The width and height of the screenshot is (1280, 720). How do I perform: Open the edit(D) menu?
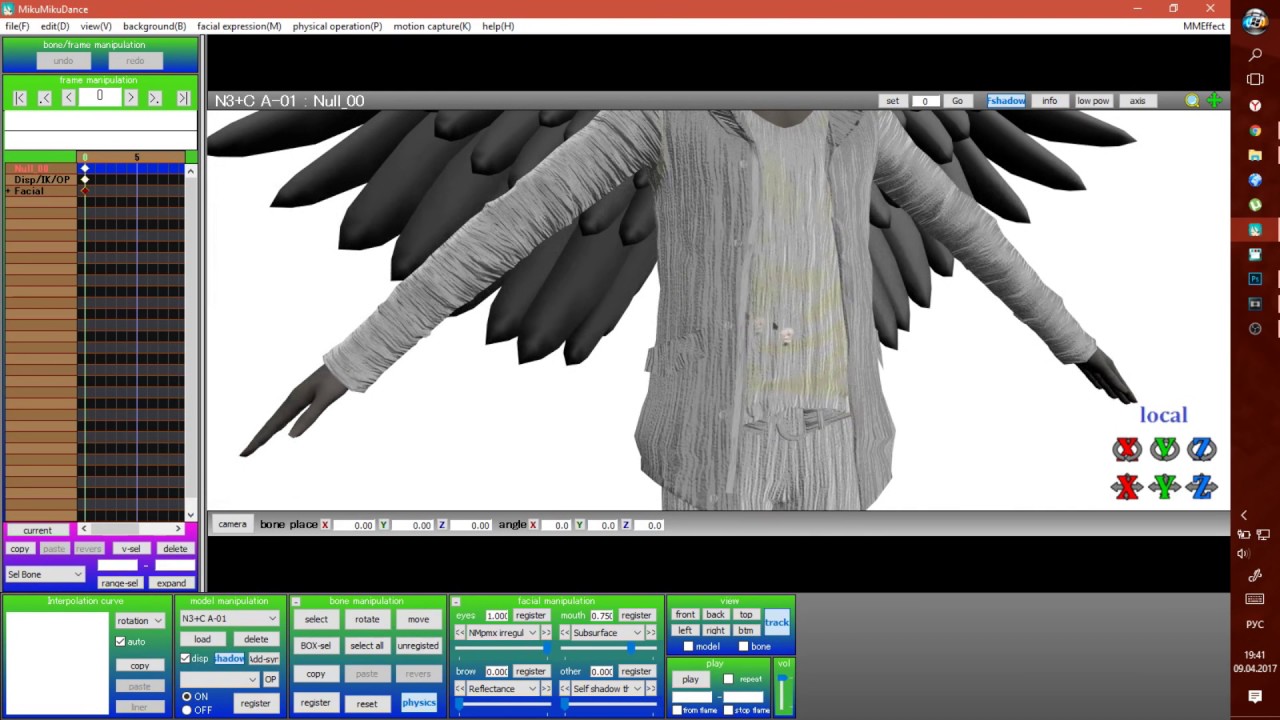click(55, 26)
